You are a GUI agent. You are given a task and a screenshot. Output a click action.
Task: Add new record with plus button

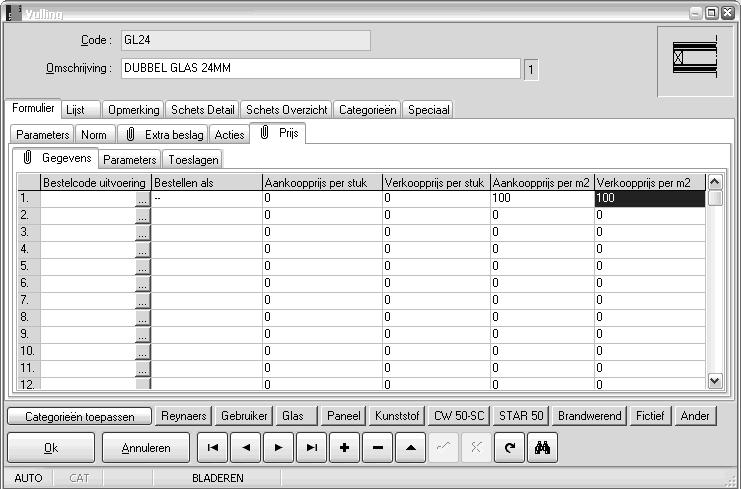tap(345, 447)
